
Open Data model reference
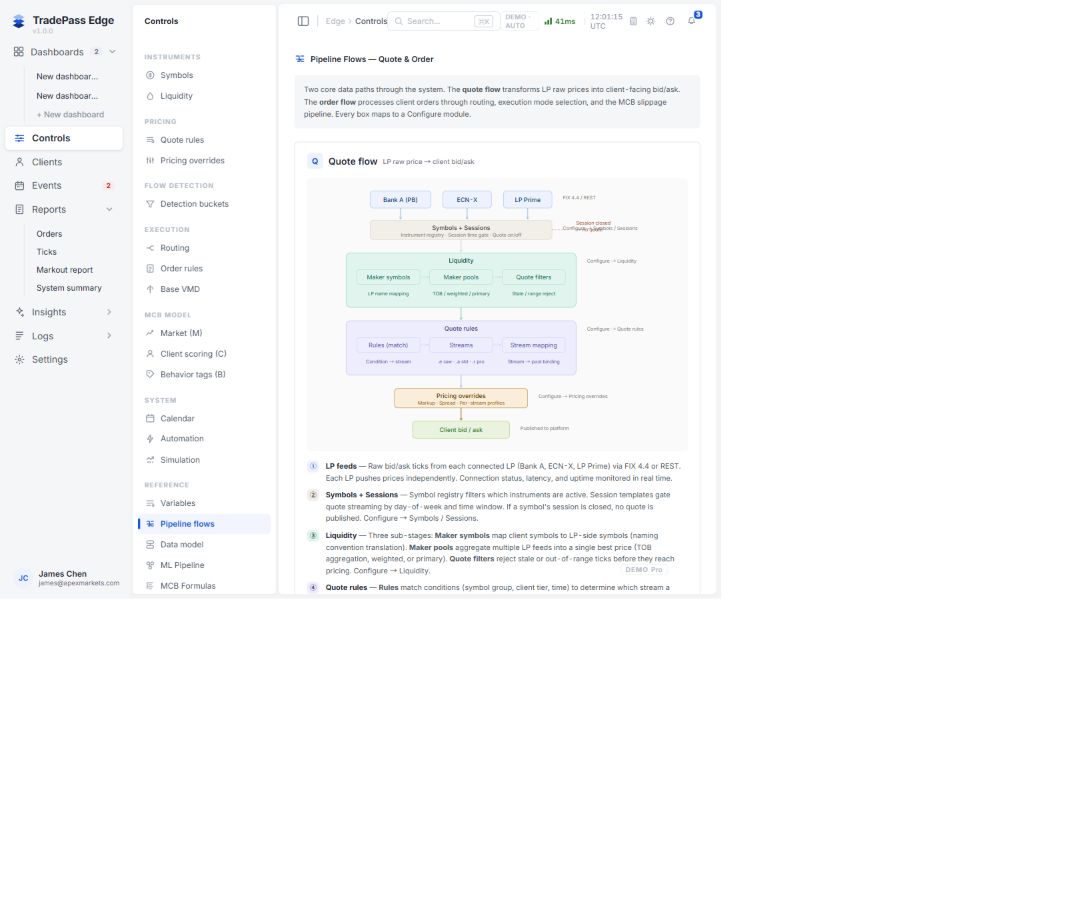tap(204, 544)
